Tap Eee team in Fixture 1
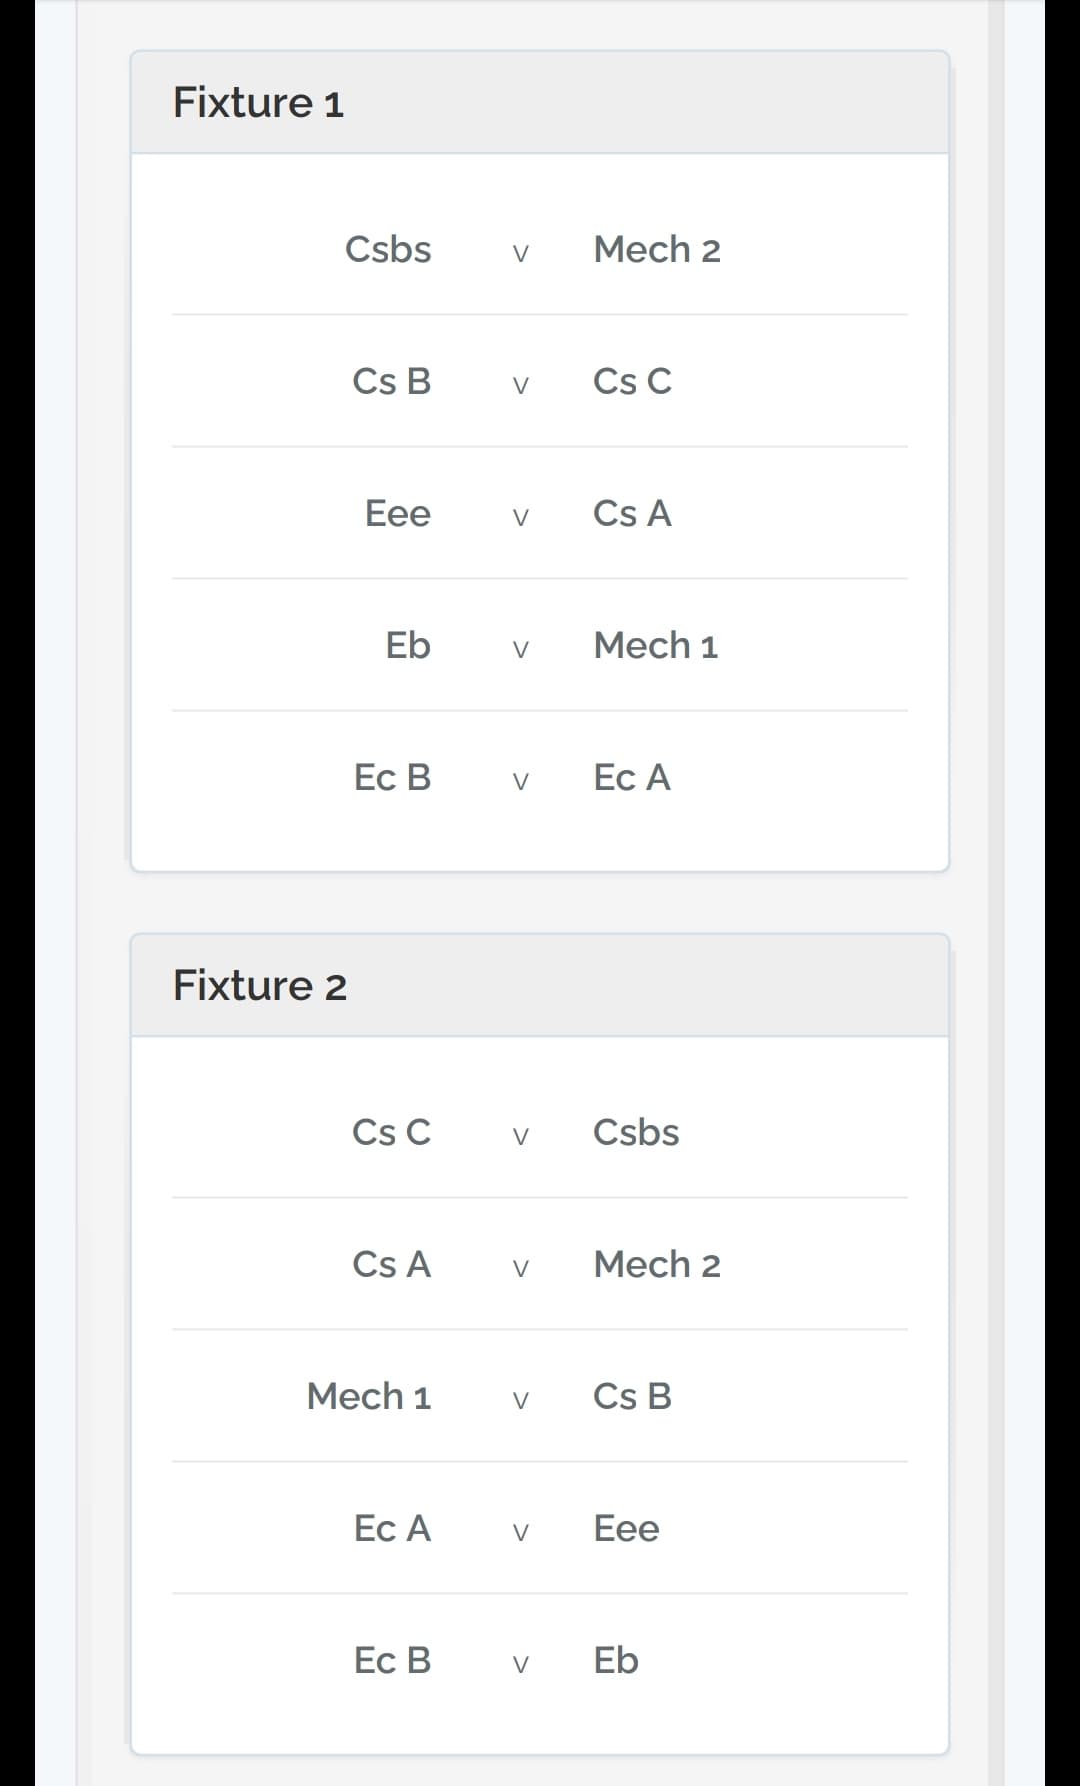The height and width of the screenshot is (1786, 1080). tap(398, 513)
